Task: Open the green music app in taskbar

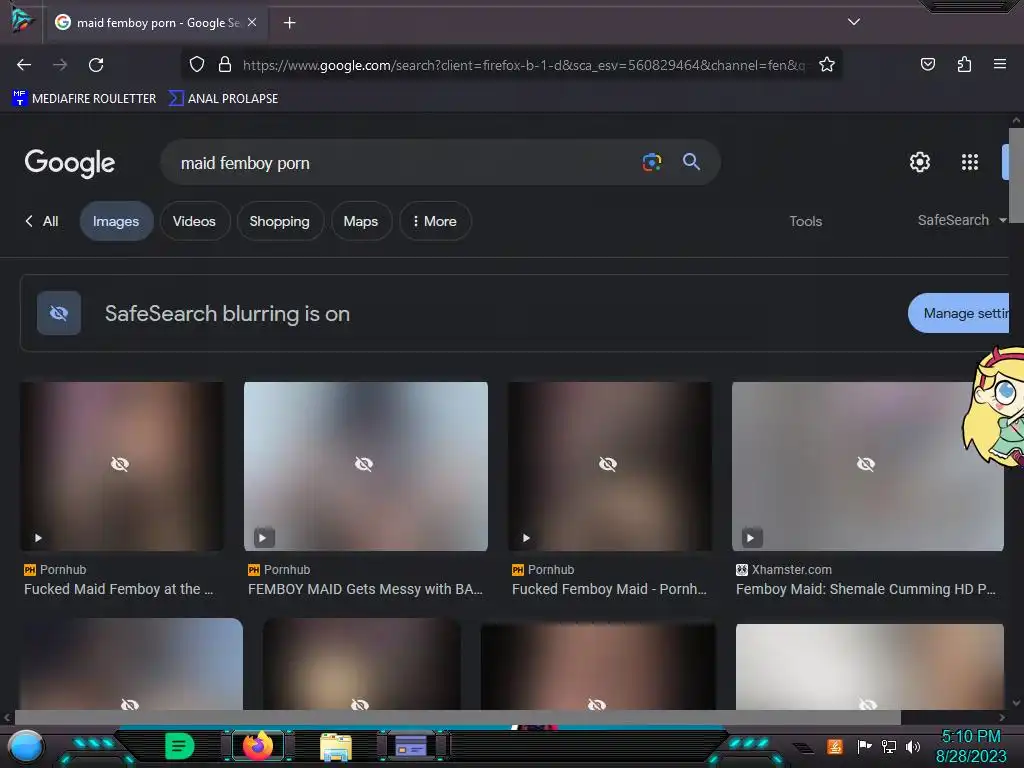Action: tap(179, 746)
